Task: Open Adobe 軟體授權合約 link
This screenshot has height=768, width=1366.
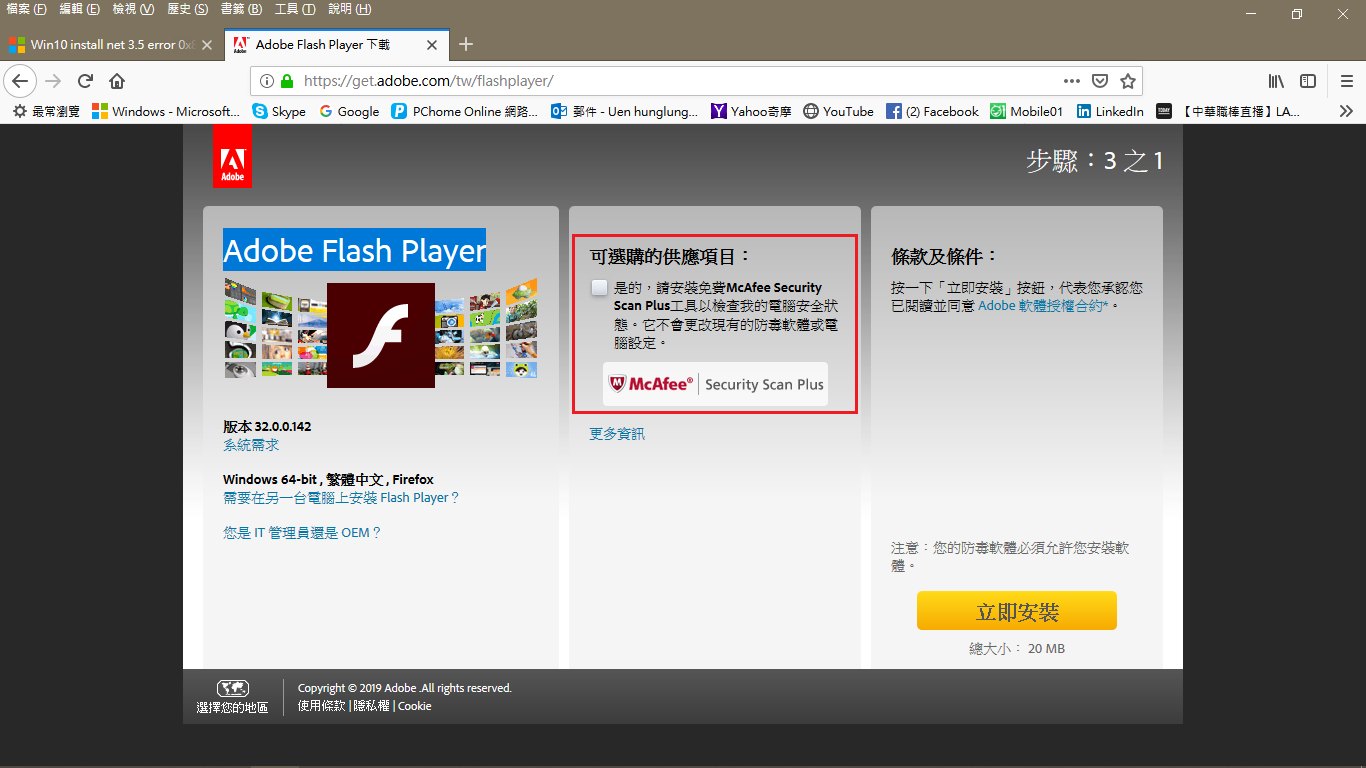Action: (x=1043, y=305)
